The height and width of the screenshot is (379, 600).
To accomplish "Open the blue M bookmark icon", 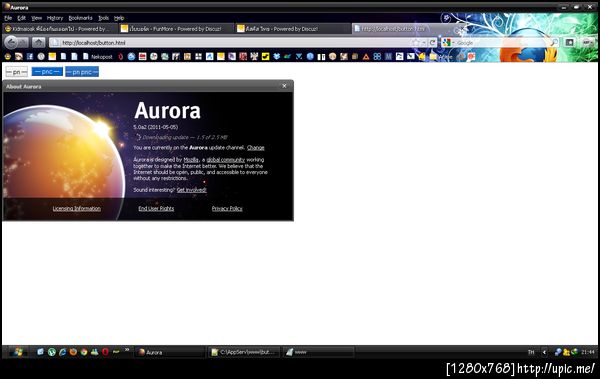I will click(388, 57).
